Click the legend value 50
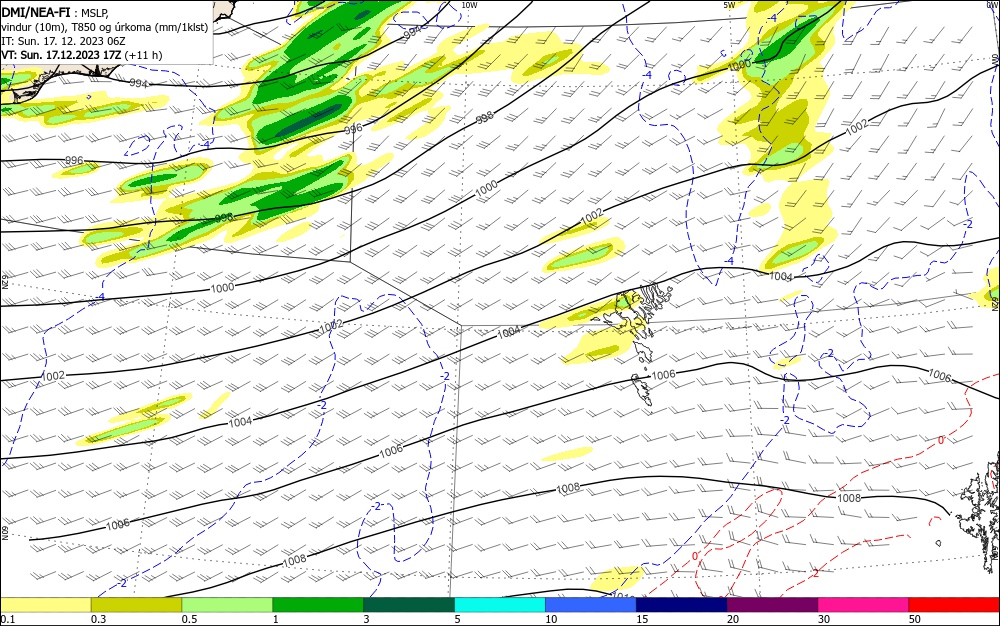Screen dimensions: 1000x626 click(915, 620)
